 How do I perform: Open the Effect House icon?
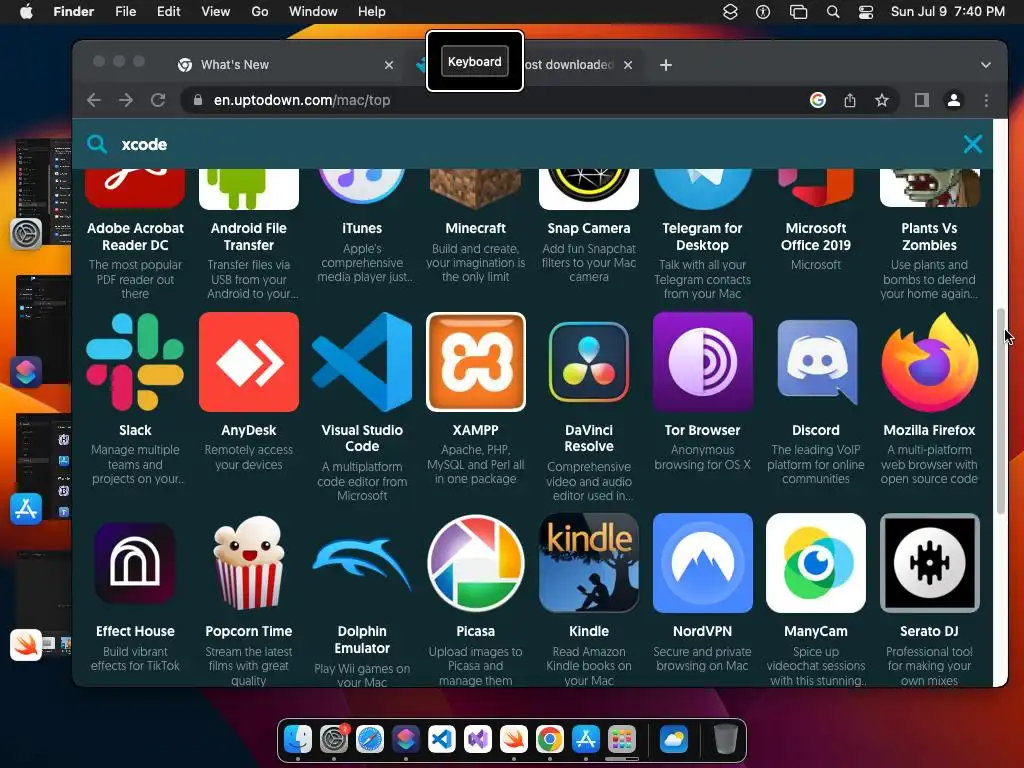coord(135,563)
